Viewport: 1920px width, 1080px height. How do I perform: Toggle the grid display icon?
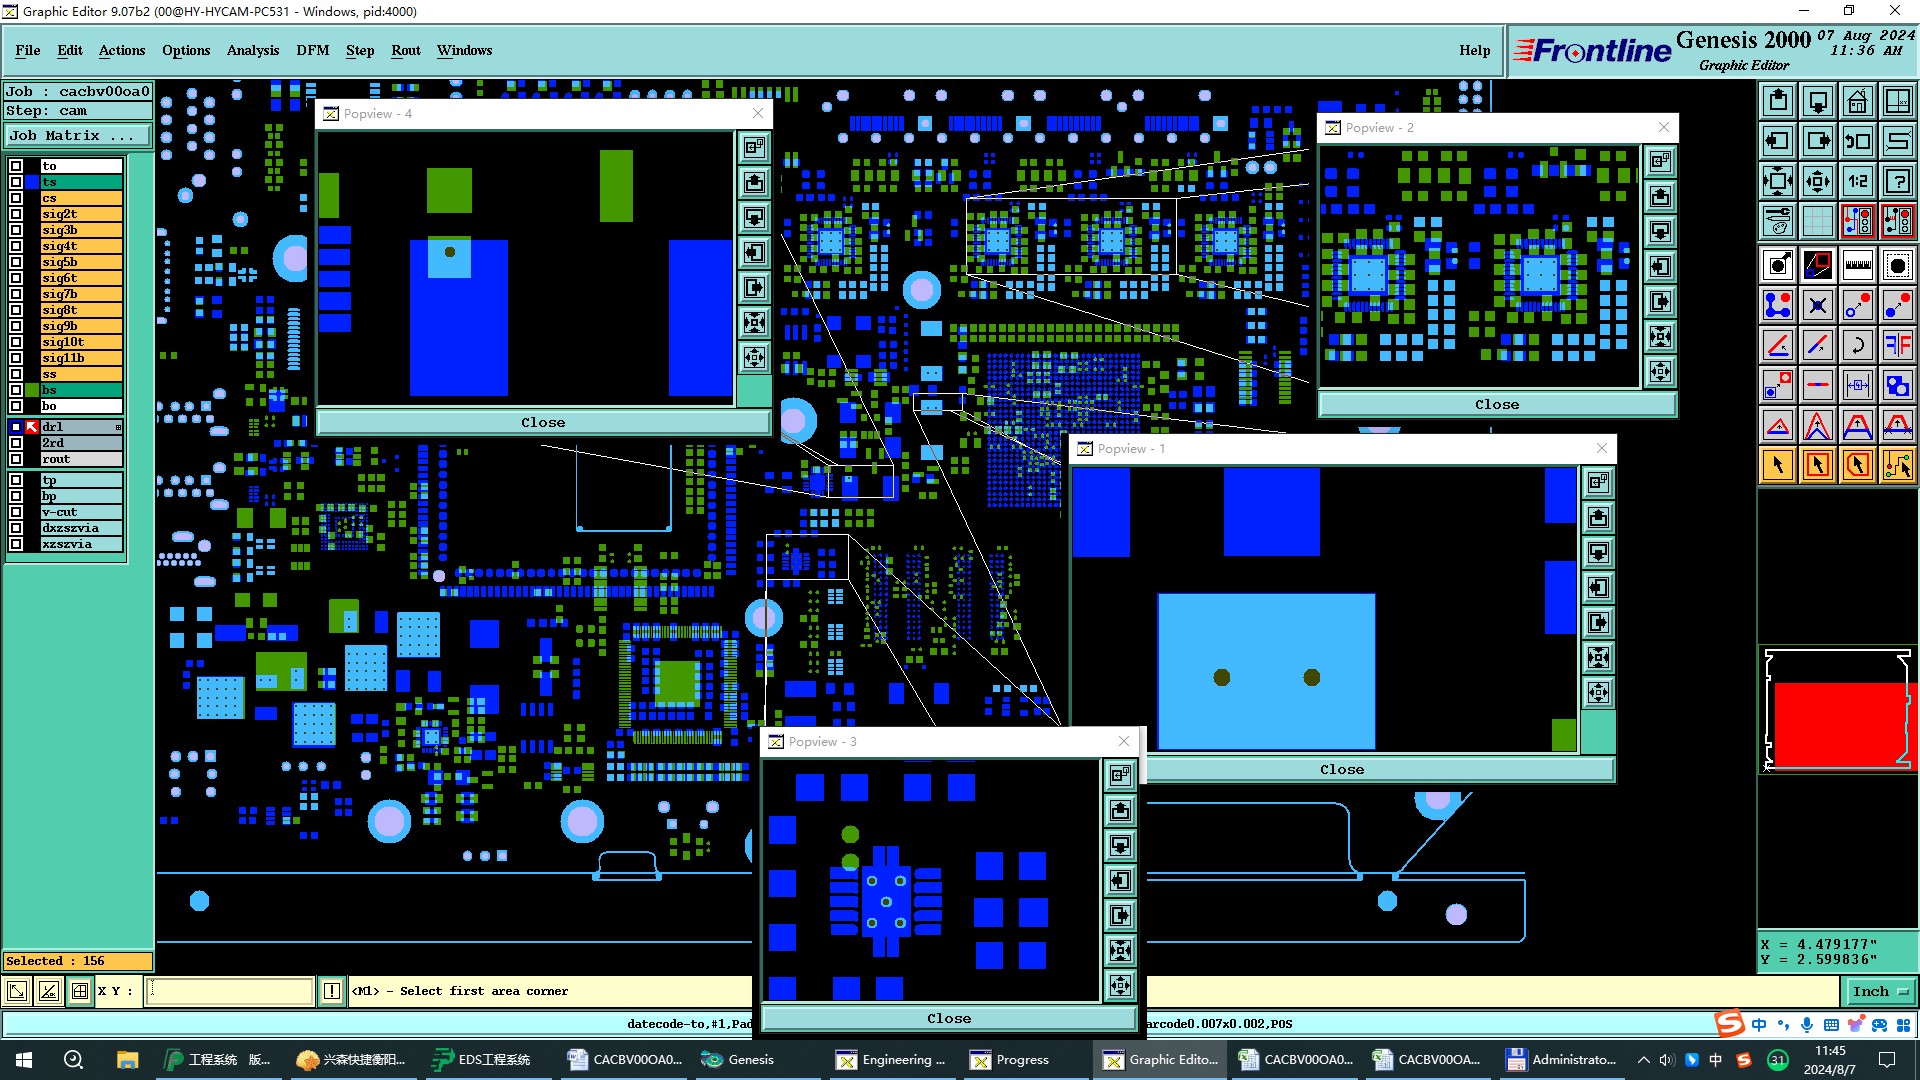point(1818,221)
